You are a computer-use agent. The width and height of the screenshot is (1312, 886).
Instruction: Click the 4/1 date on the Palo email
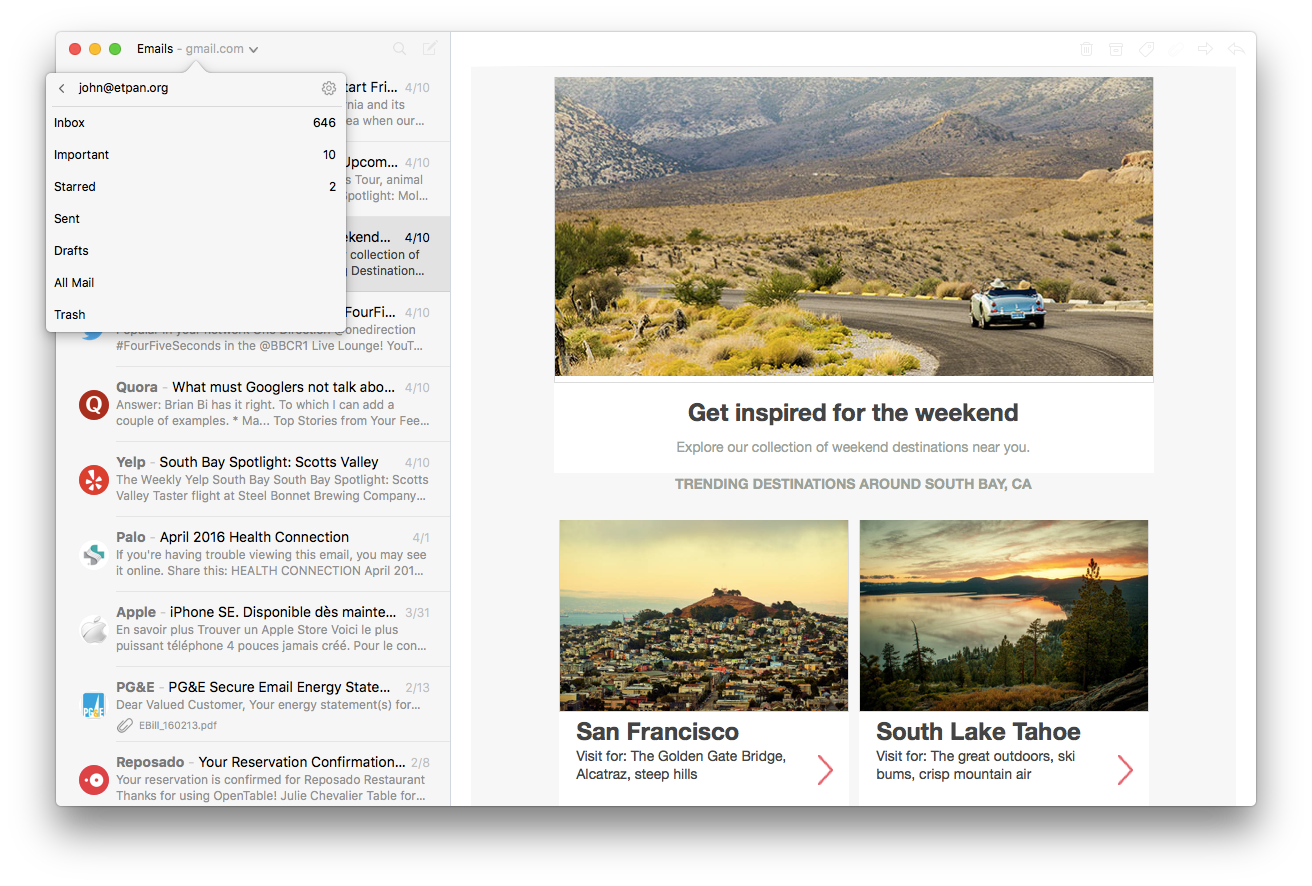(x=421, y=538)
